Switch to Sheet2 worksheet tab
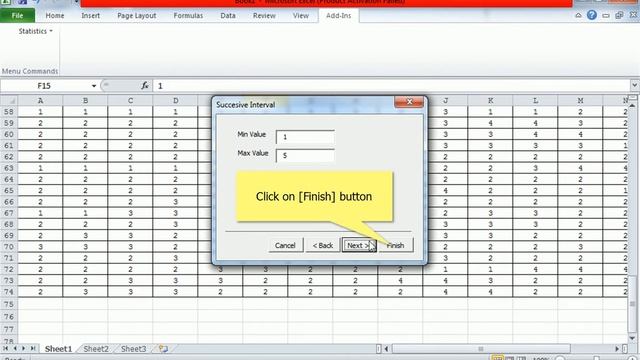This screenshot has height=360, width=640. [x=96, y=349]
